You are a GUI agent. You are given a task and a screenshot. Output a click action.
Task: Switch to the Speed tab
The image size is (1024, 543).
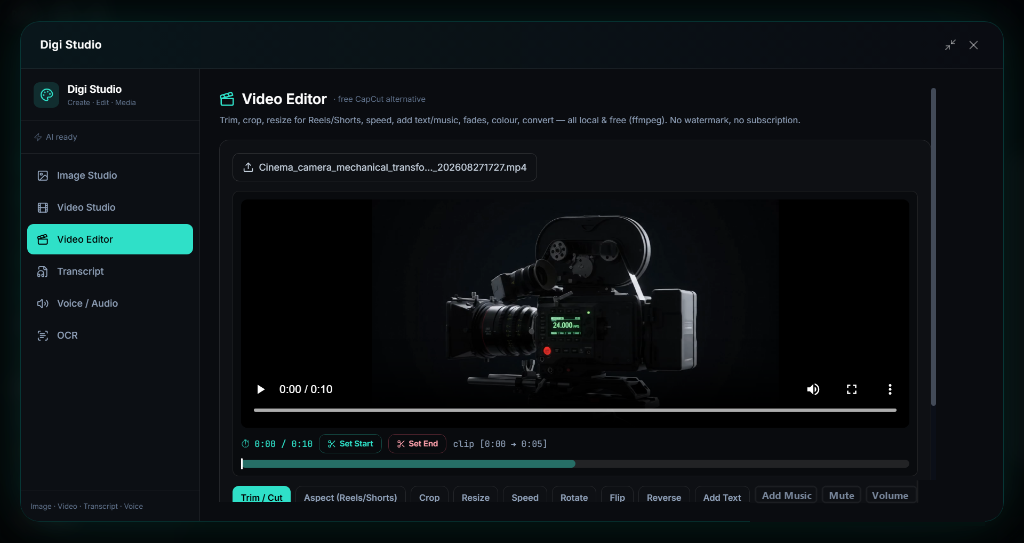pos(525,495)
